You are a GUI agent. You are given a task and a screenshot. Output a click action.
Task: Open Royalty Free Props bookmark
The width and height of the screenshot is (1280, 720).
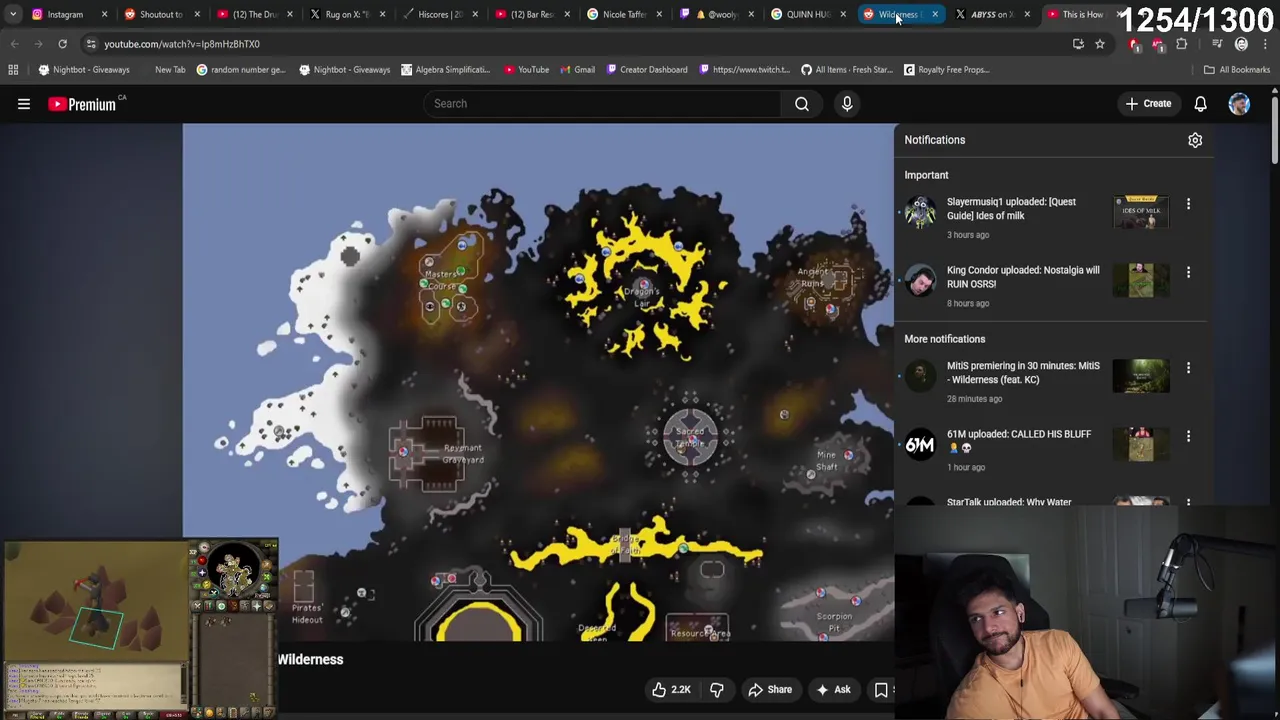tap(946, 70)
